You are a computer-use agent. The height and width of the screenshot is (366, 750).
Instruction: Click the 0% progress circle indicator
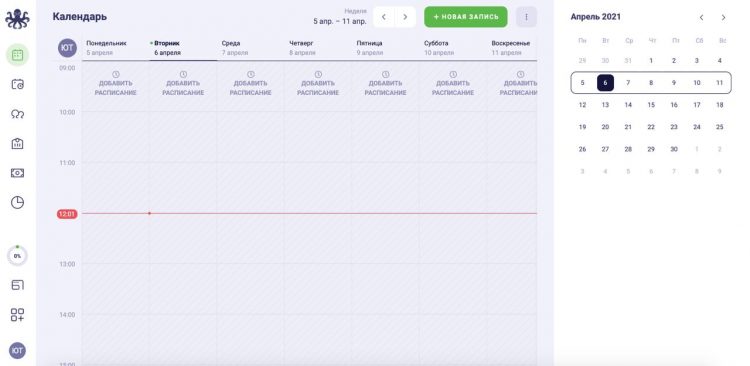click(17, 256)
